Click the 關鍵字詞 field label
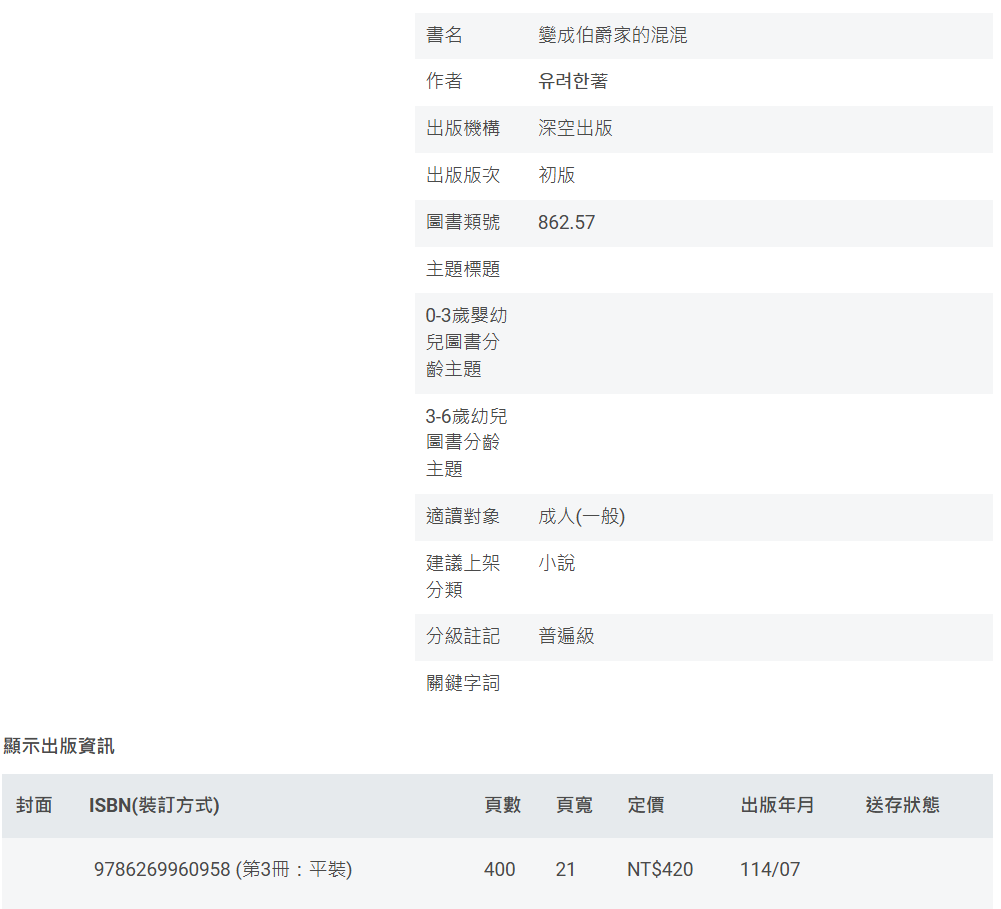 tap(463, 684)
